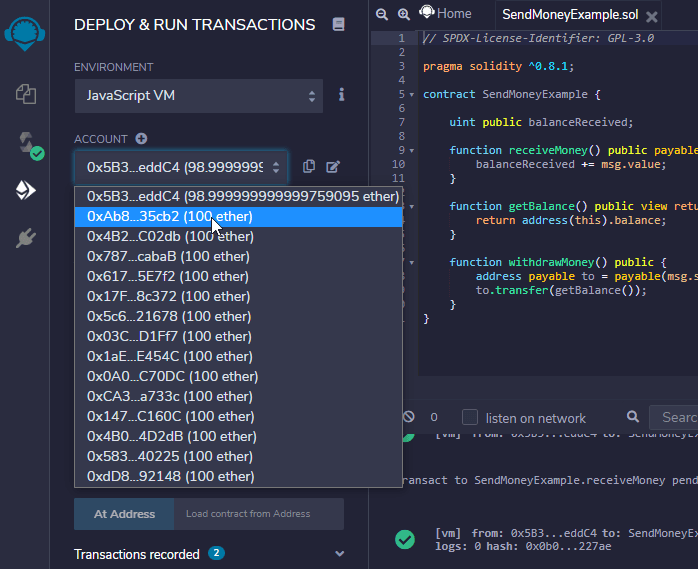
Task: Open the Remix logo home icon
Action: click(24, 34)
